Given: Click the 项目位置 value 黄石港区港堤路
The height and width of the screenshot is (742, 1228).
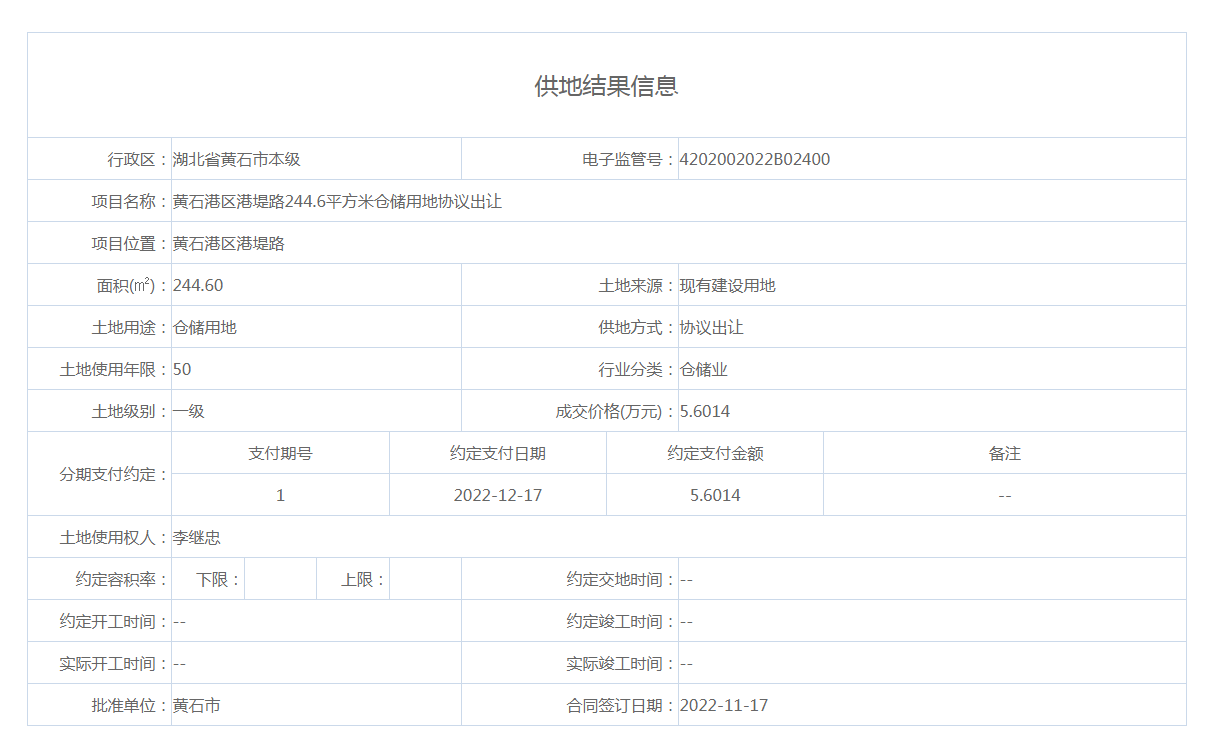Looking at the screenshot, I should pyautogui.click(x=228, y=243).
